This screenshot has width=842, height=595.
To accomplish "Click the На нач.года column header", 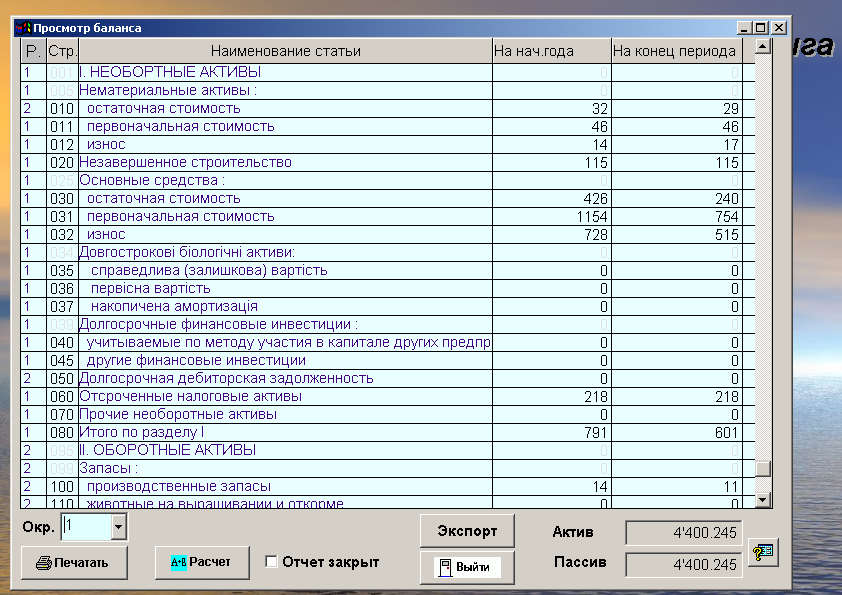I will click(x=551, y=51).
